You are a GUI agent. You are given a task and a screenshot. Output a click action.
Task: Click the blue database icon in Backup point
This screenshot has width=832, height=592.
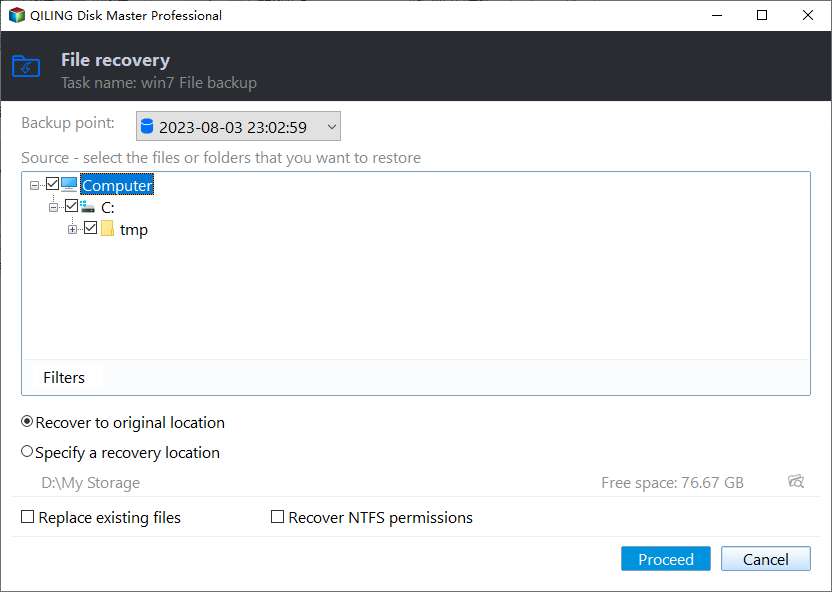click(147, 126)
